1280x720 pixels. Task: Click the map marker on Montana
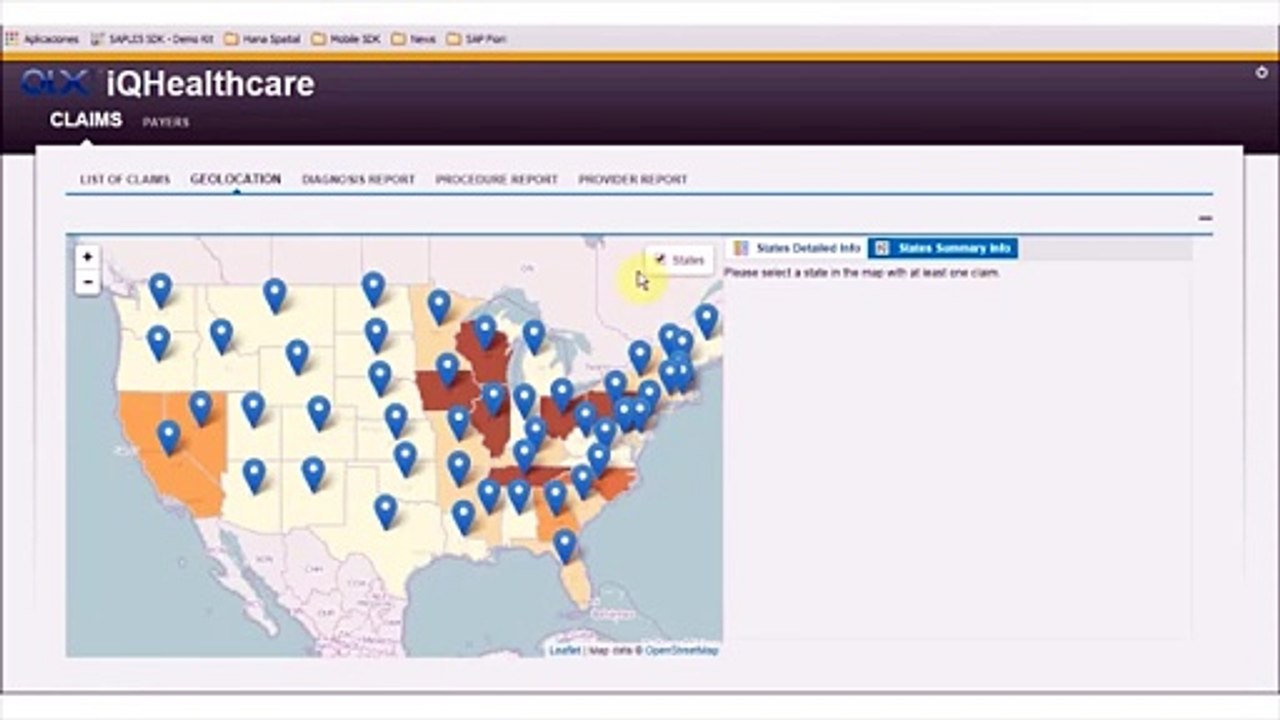click(x=275, y=295)
